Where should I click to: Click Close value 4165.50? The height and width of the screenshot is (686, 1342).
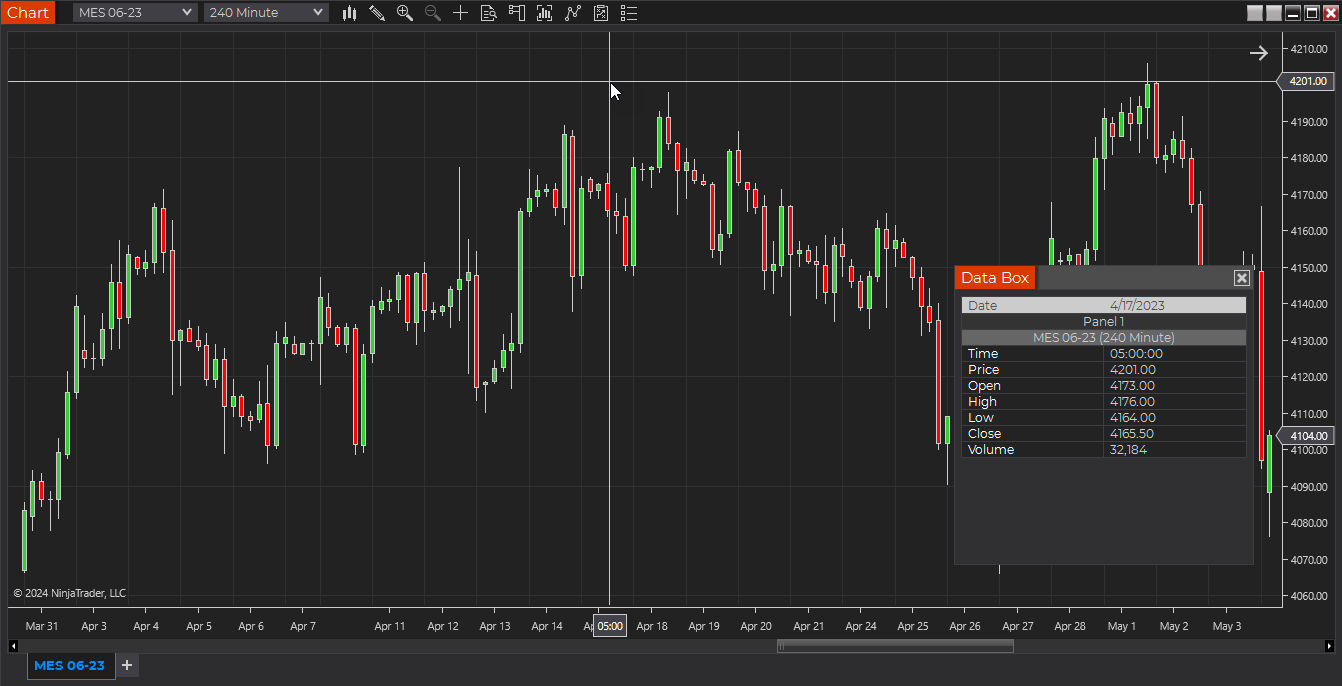pyautogui.click(x=1132, y=433)
